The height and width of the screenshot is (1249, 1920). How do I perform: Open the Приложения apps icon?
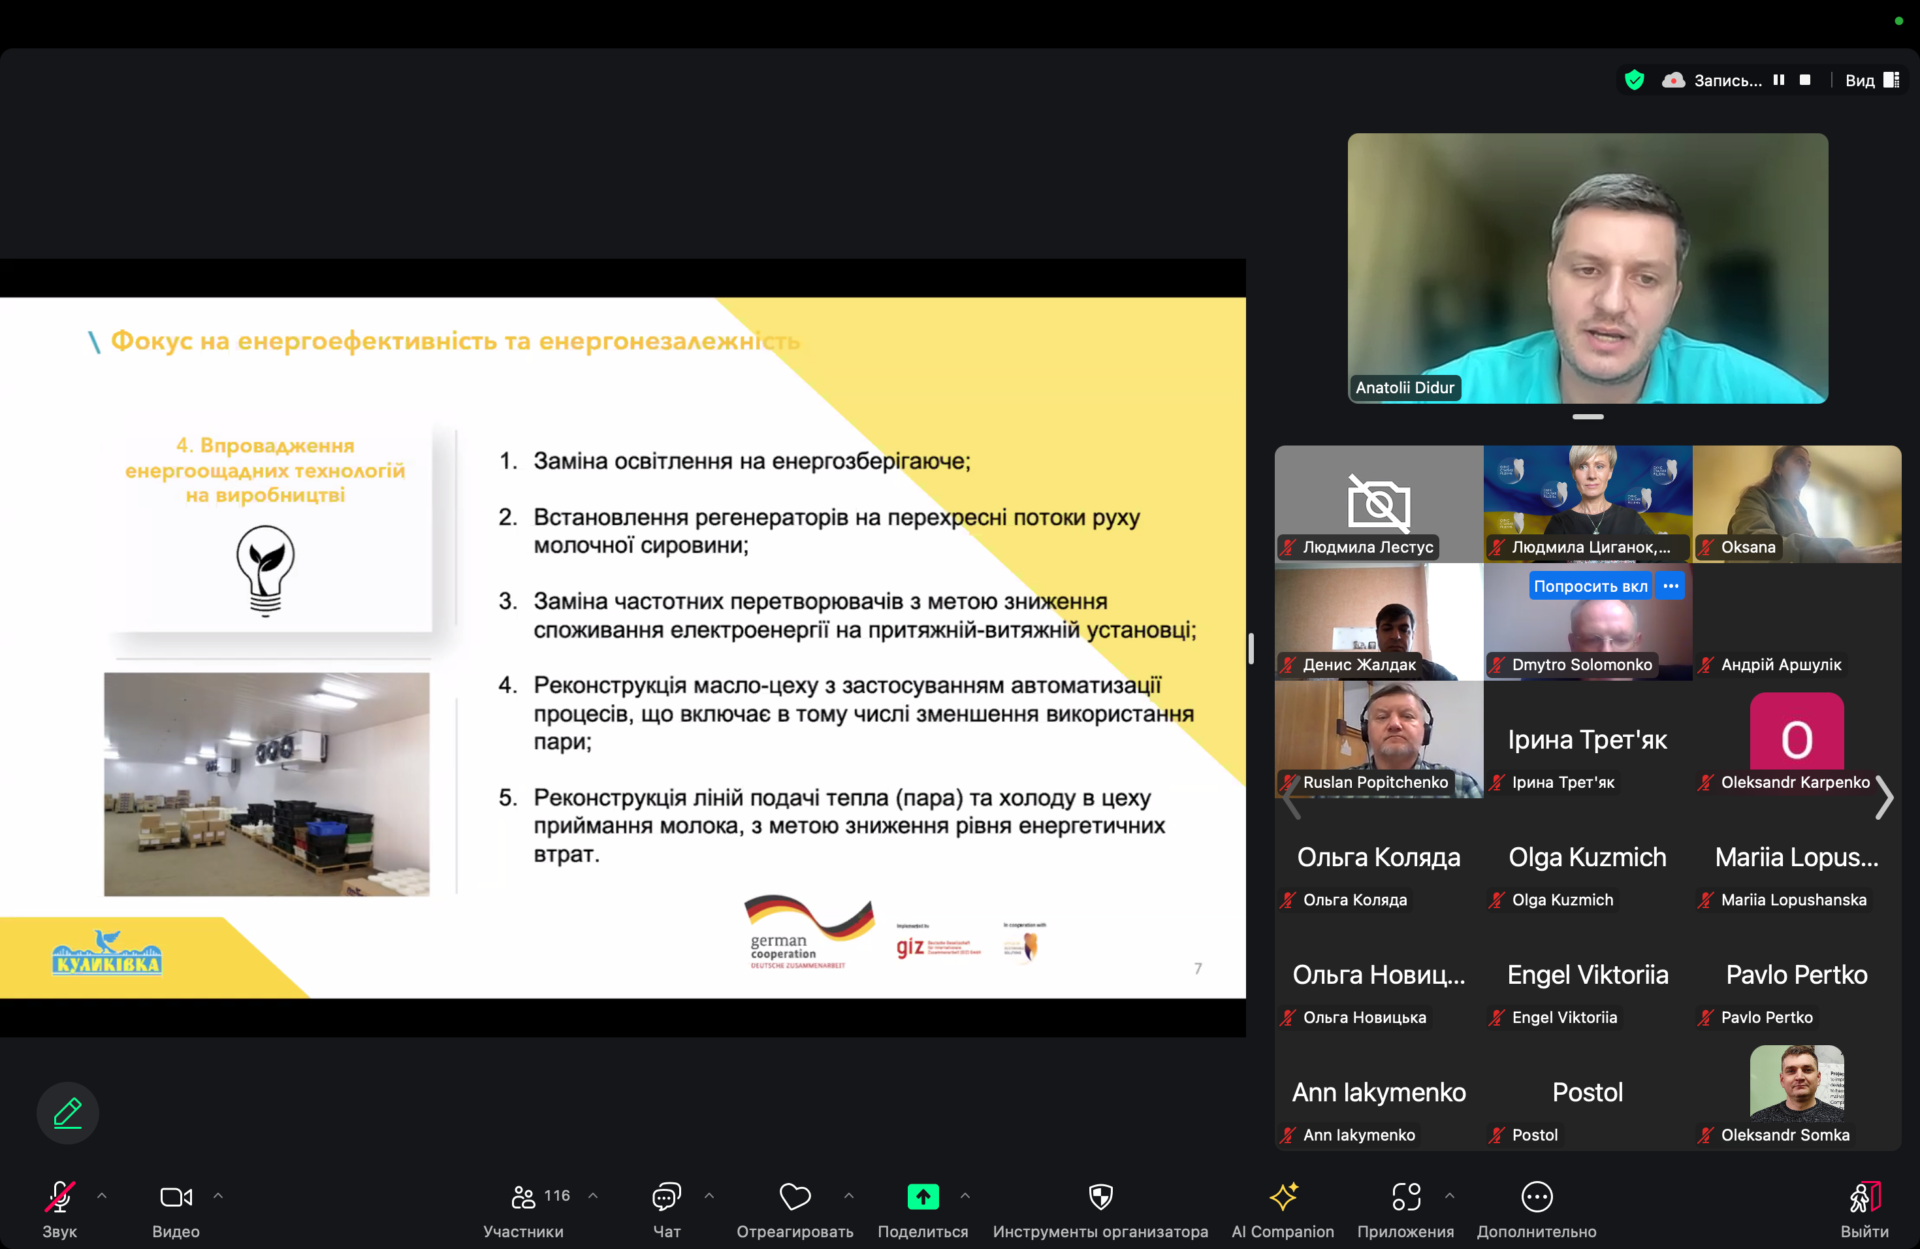point(1405,1197)
